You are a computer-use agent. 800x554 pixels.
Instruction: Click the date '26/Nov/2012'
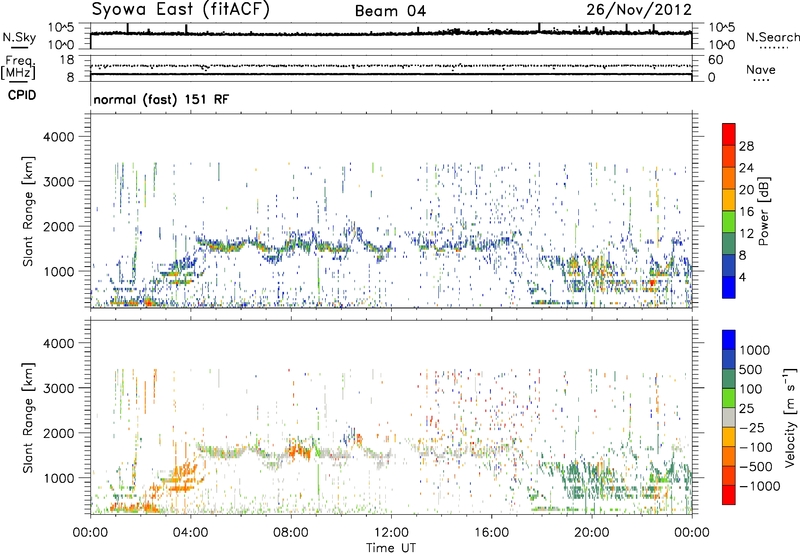click(639, 10)
